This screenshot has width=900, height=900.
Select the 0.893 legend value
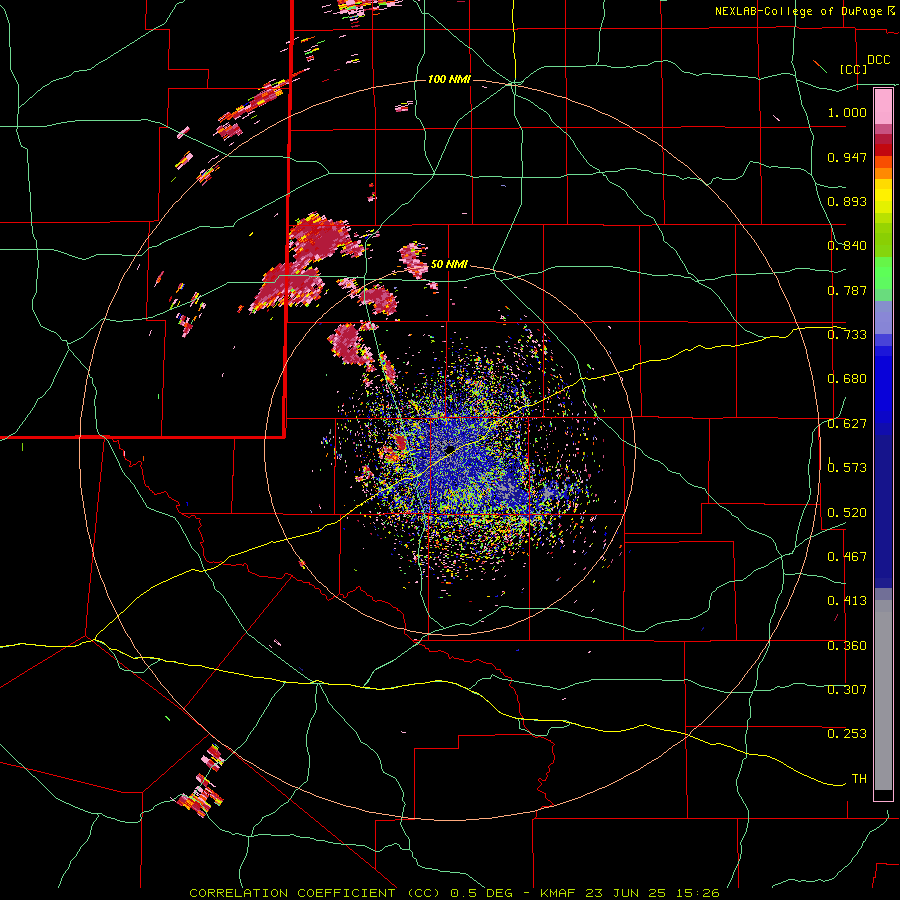coord(847,201)
